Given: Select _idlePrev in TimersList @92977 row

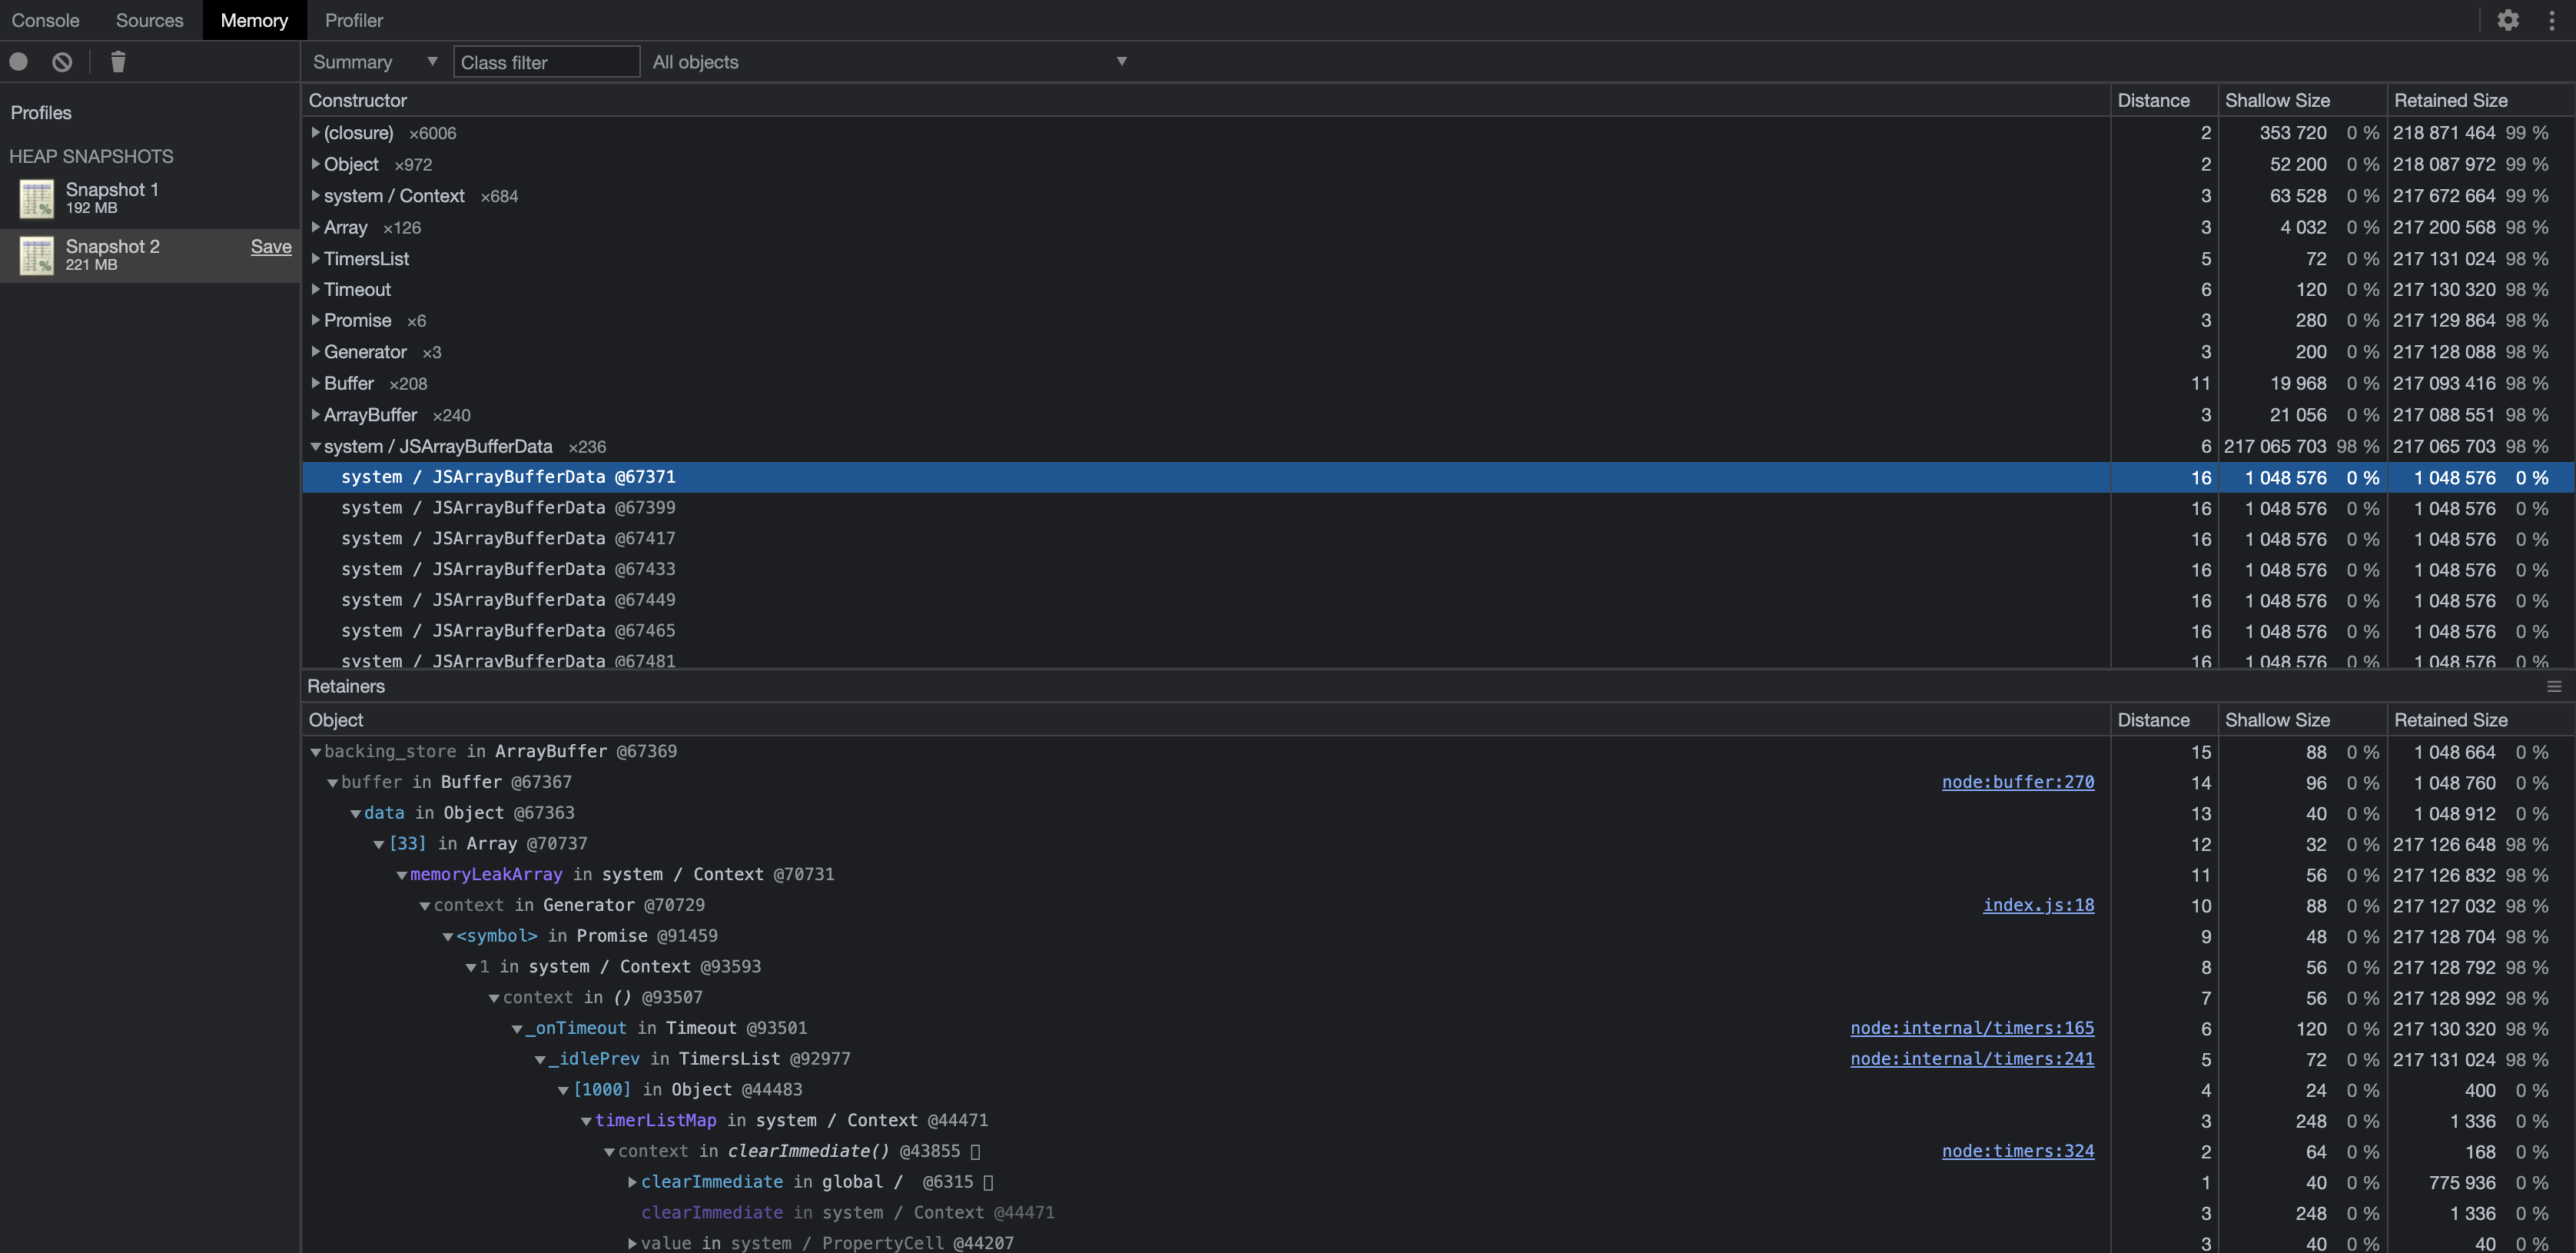Looking at the screenshot, I should [x=1438, y=1059].
